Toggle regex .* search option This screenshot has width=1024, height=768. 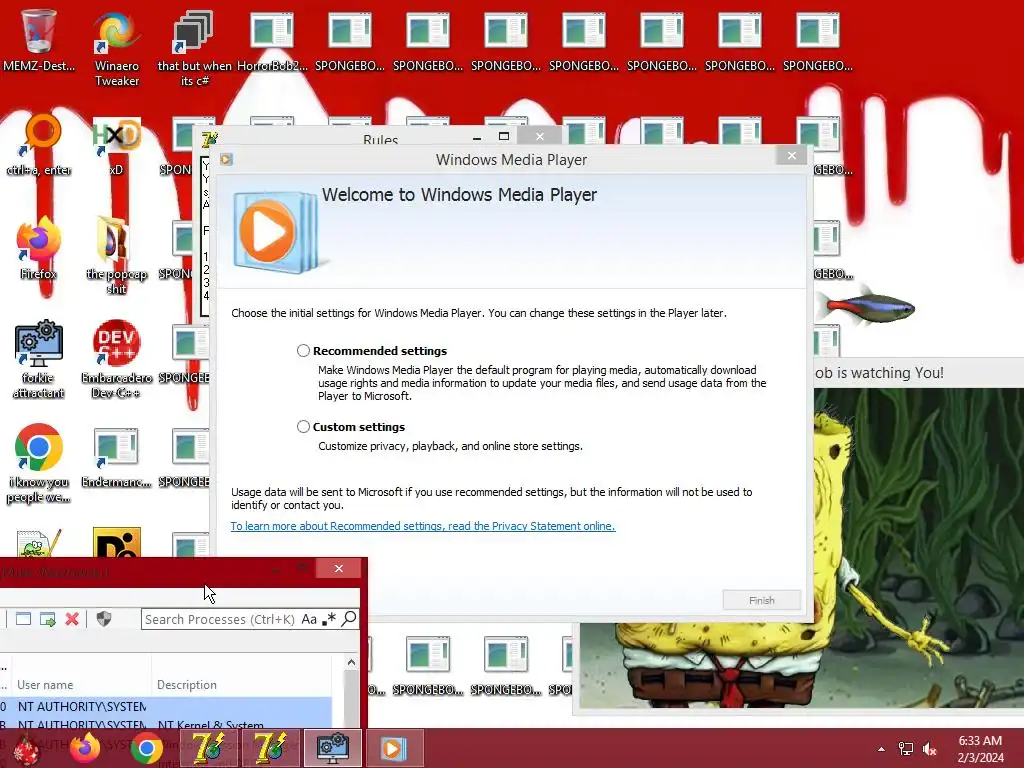tap(329, 618)
